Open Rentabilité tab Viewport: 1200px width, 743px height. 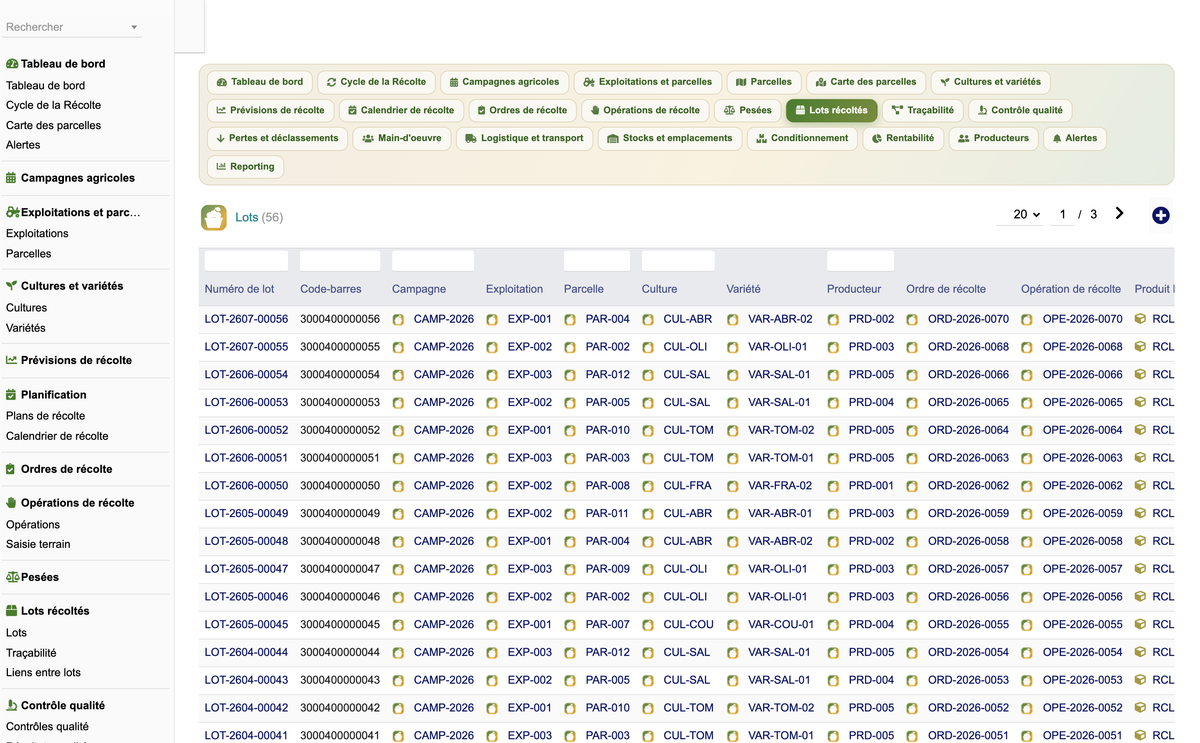902,138
